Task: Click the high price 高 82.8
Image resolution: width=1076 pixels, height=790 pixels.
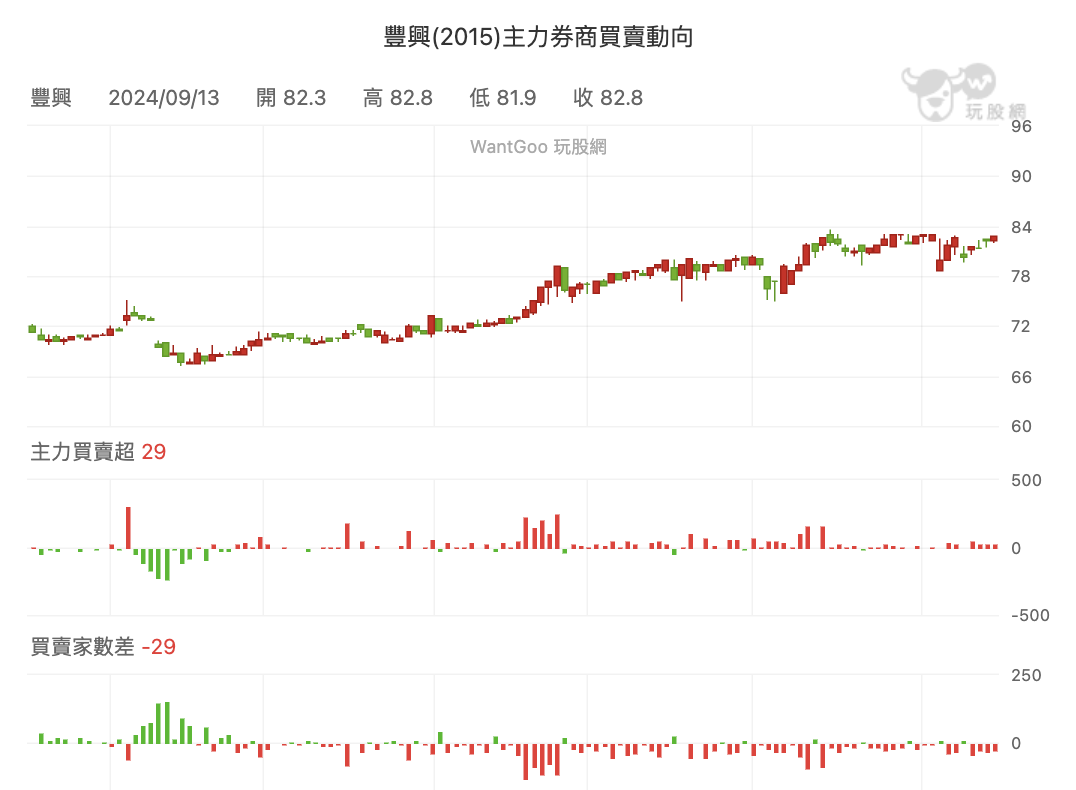Action: click(398, 97)
